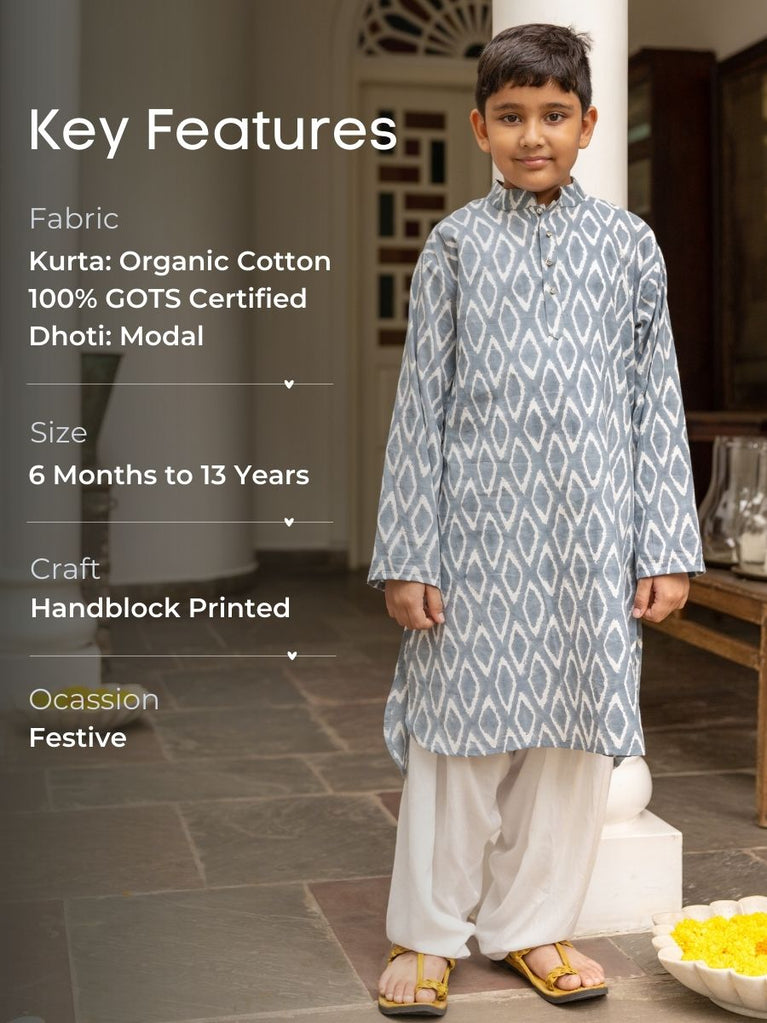767x1023 pixels.
Task: Select the Festive occasion text
Action: [78, 738]
